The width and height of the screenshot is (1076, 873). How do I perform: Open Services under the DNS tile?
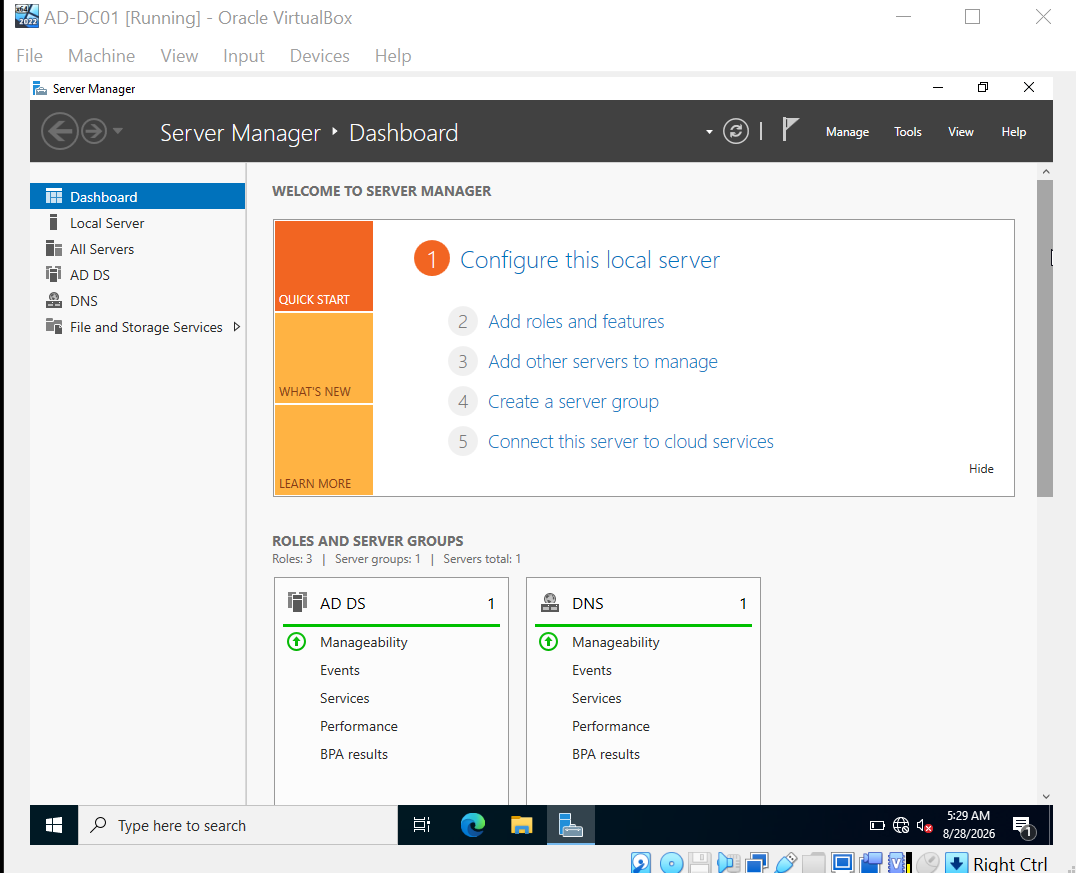click(x=596, y=698)
